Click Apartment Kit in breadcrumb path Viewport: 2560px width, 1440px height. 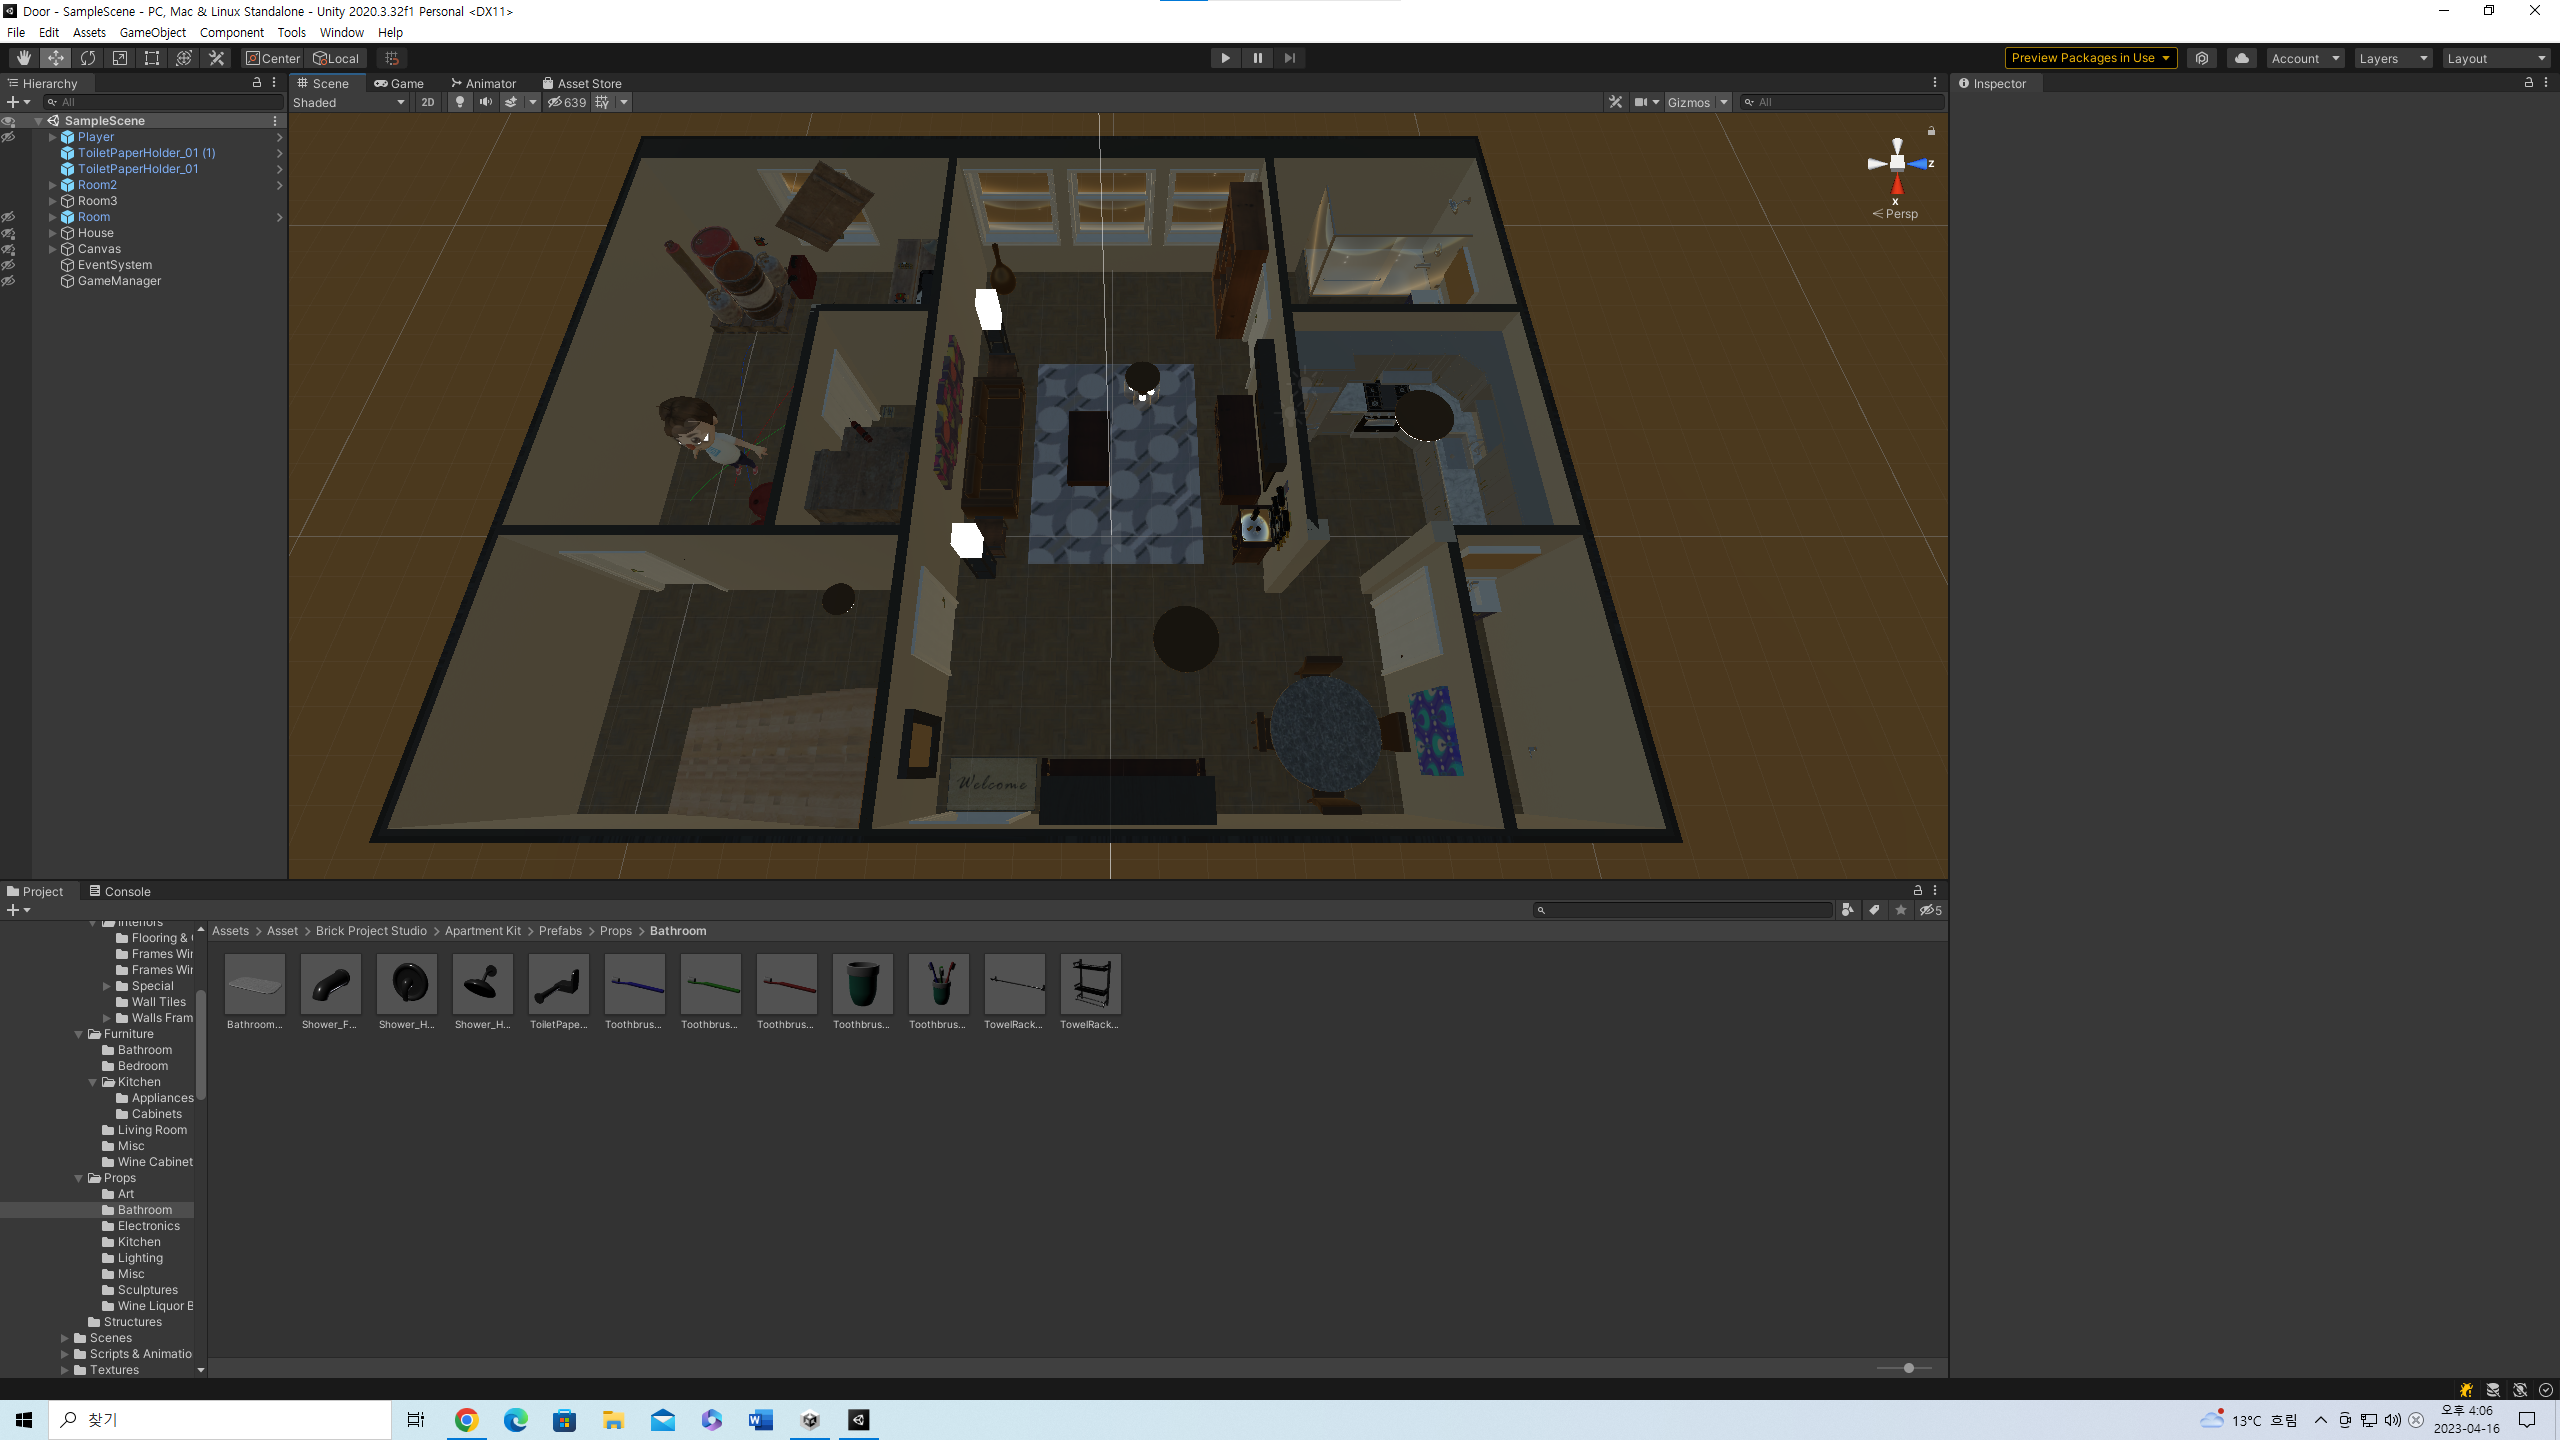click(x=483, y=931)
